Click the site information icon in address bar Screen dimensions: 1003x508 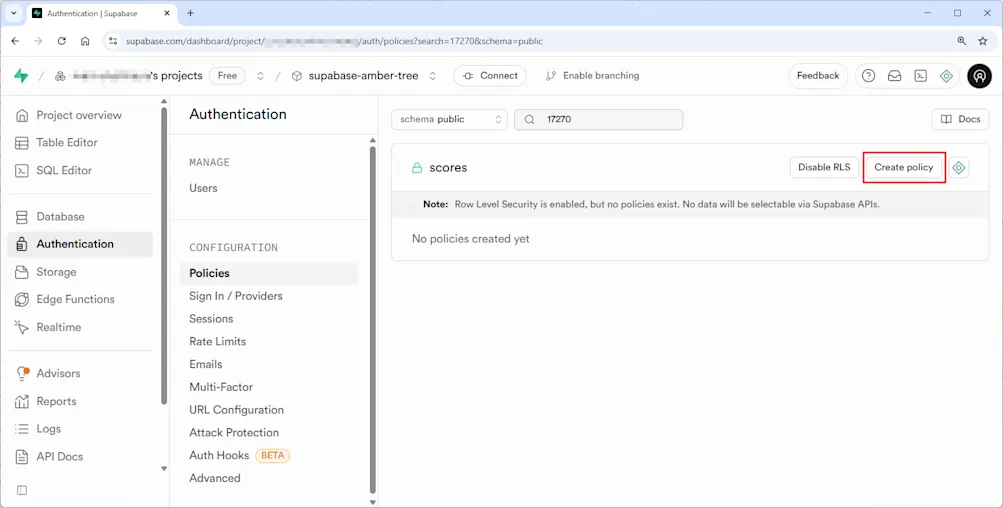(x=113, y=41)
